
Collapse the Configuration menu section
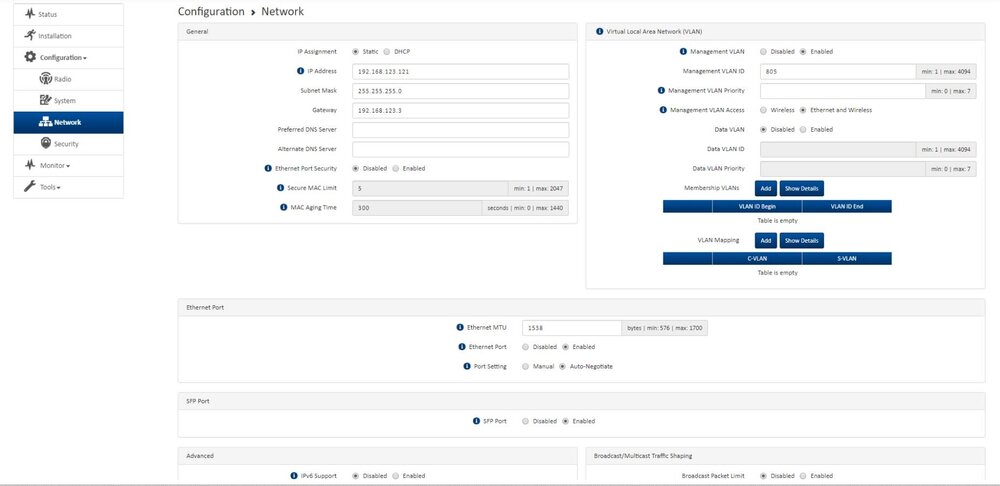click(x=62, y=58)
